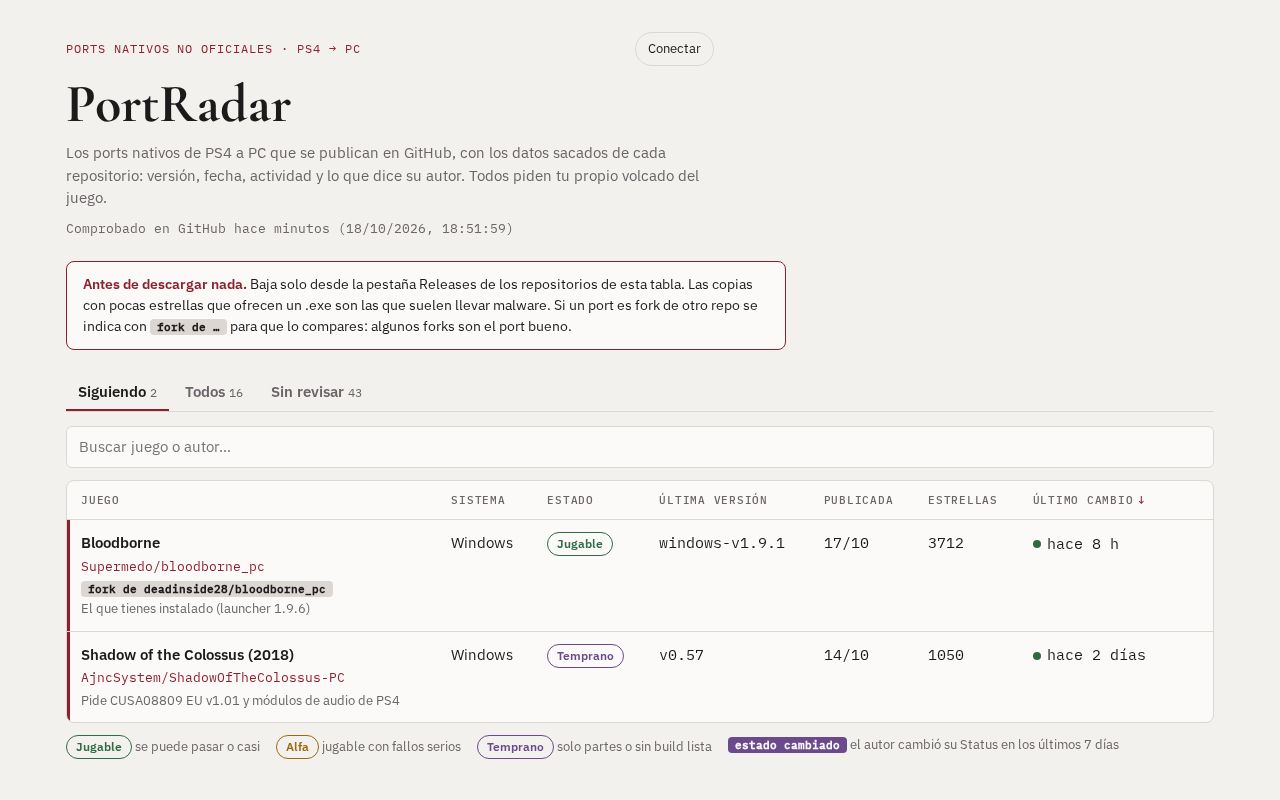Click the fork de deadinside28/bloodborne_pc tag

point(207,589)
